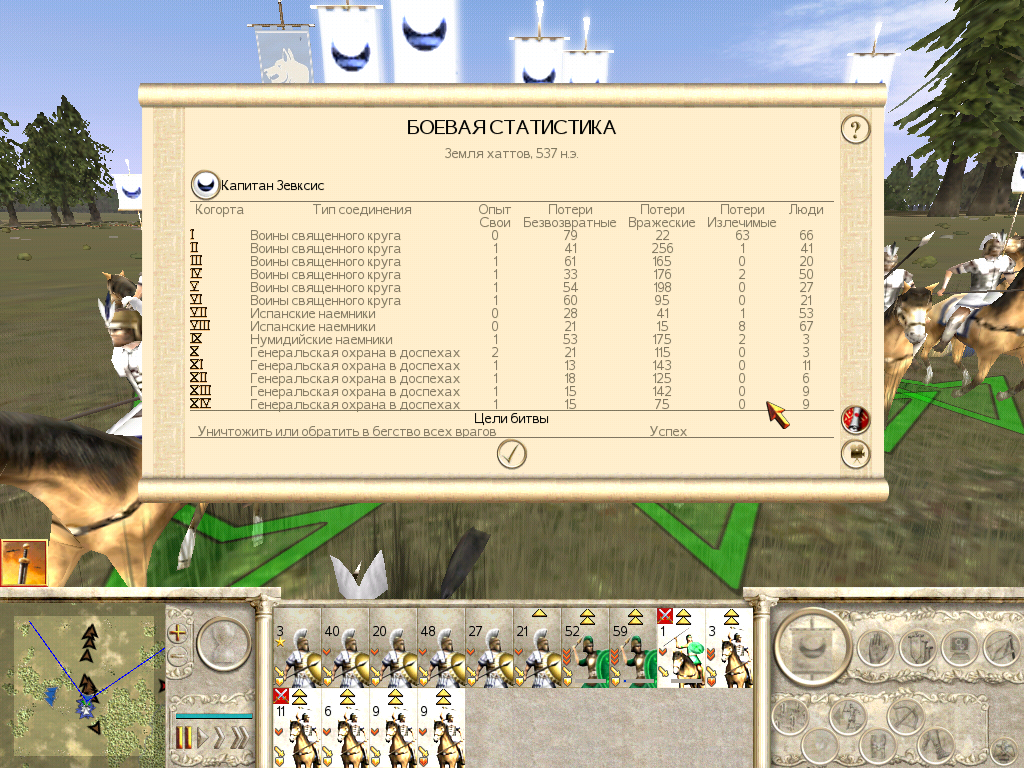The width and height of the screenshot is (1024, 768).
Task: Click the Люди column header
Action: click(806, 210)
